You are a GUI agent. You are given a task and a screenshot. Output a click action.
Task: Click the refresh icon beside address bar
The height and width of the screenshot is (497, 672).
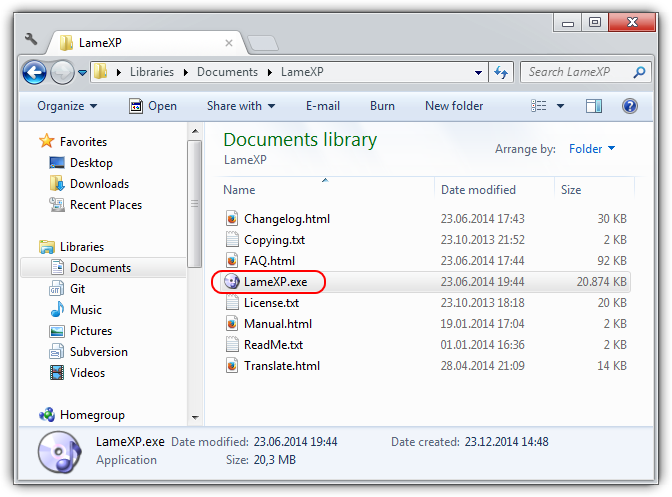pyautogui.click(x=501, y=72)
